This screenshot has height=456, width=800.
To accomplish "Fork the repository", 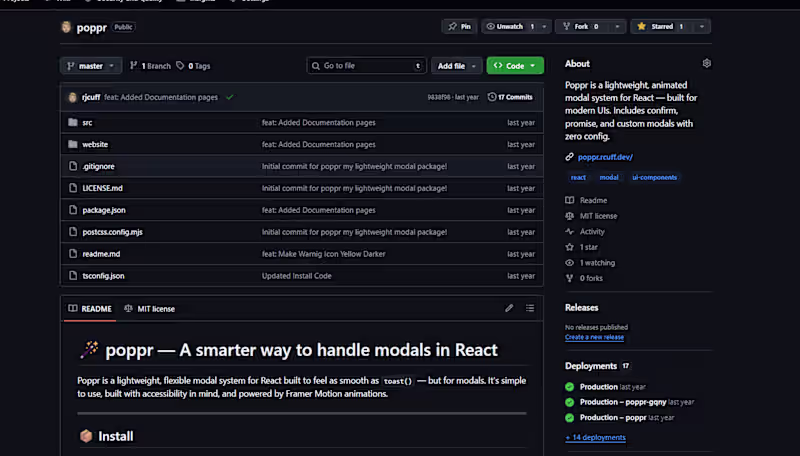I will (582, 27).
